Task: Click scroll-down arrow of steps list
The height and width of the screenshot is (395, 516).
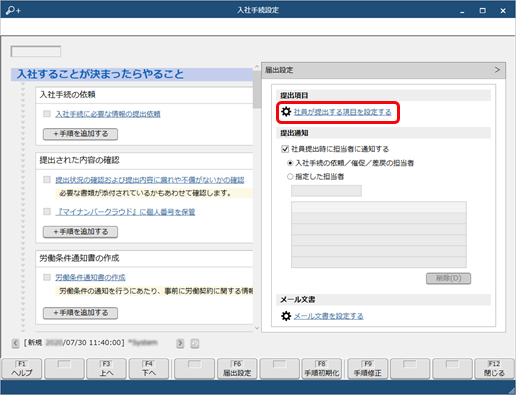Action: [257, 328]
